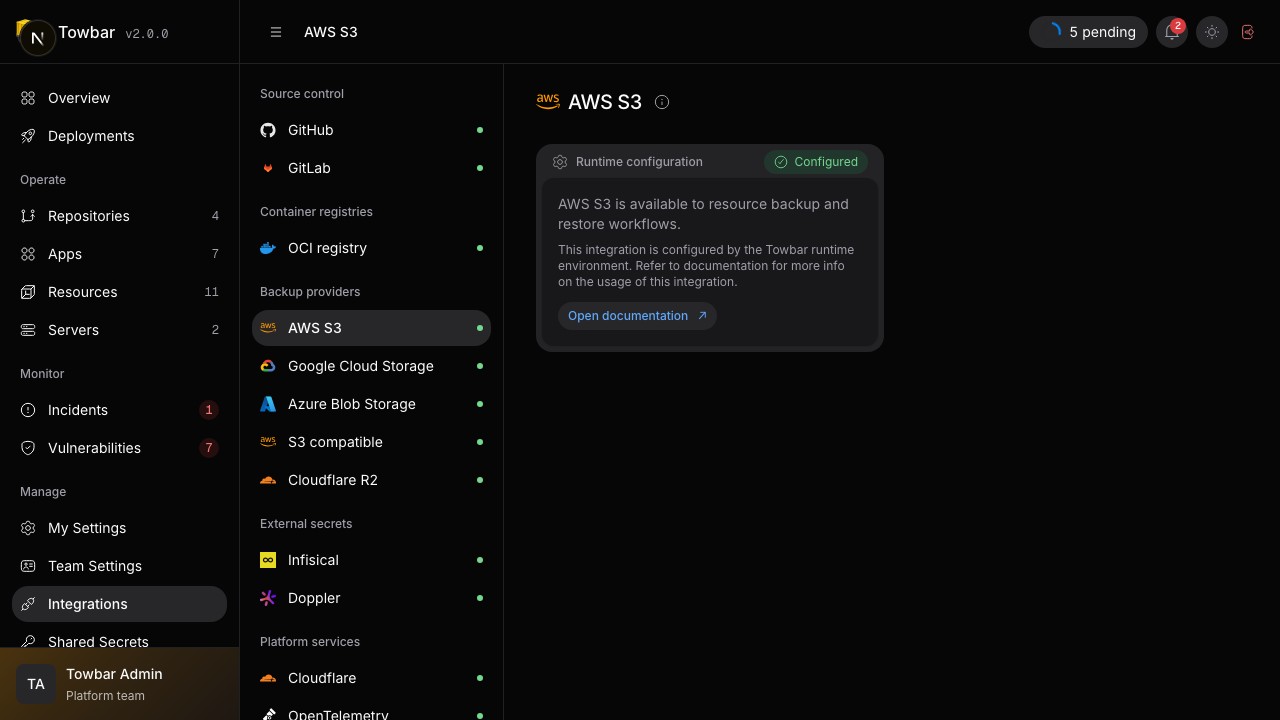The image size is (1280, 720).
Task: Select S3 compatible provider
Action: click(371, 442)
